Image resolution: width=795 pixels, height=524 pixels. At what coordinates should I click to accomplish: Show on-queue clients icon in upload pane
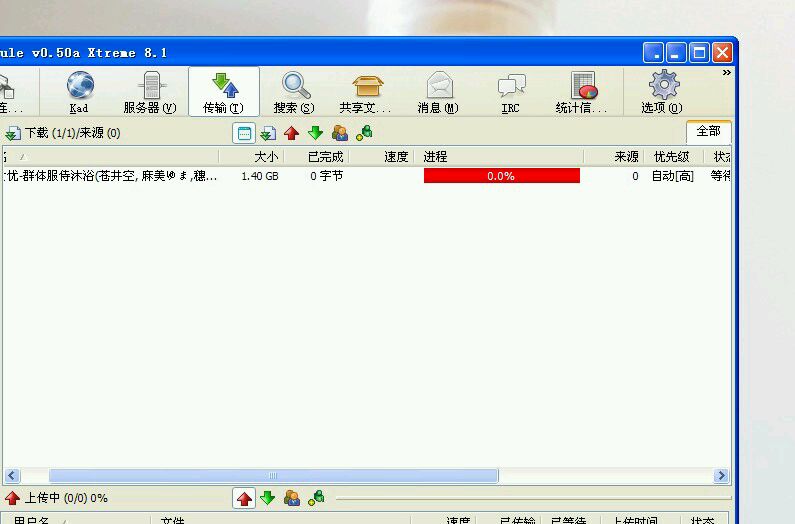[x=292, y=498]
